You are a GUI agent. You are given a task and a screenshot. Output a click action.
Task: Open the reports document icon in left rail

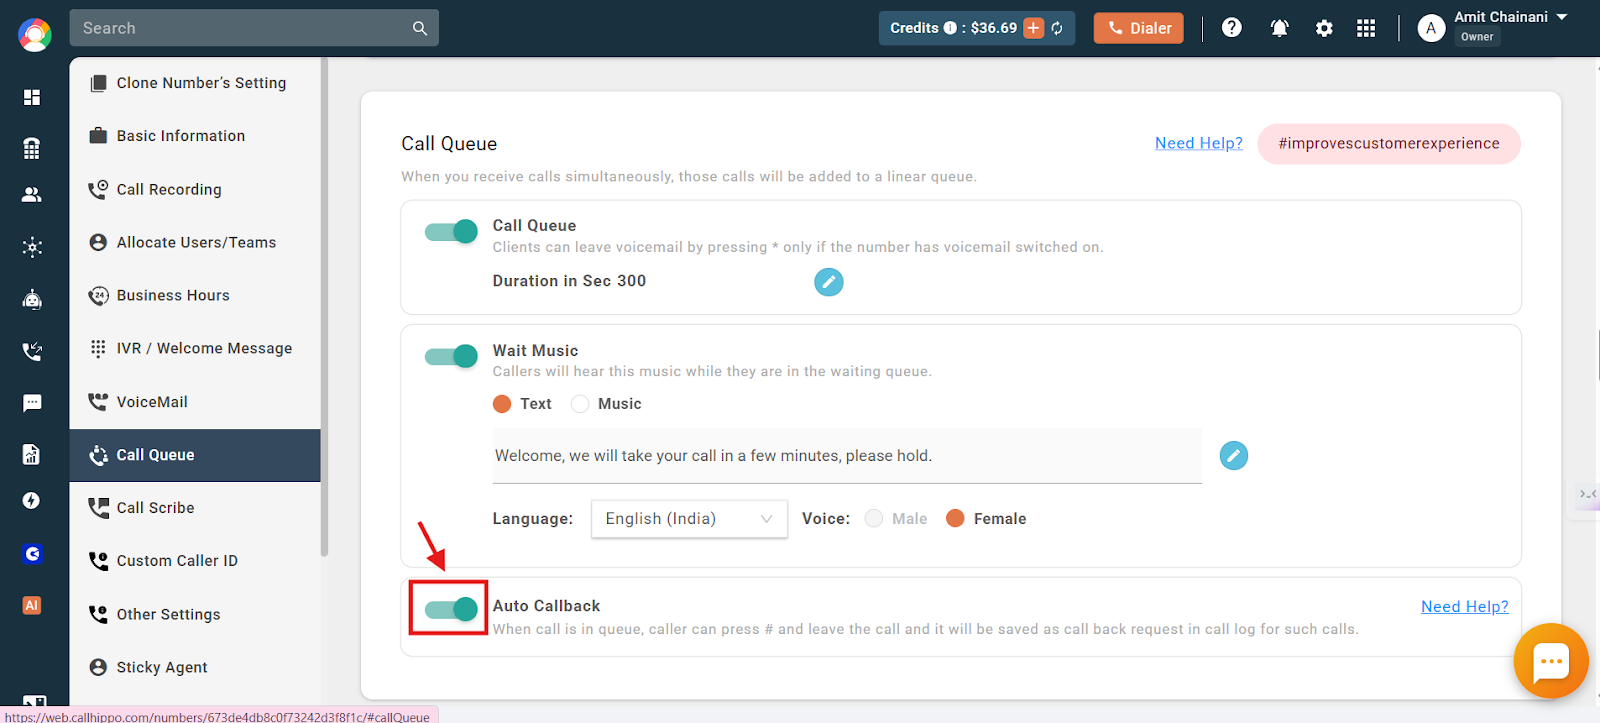(32, 455)
